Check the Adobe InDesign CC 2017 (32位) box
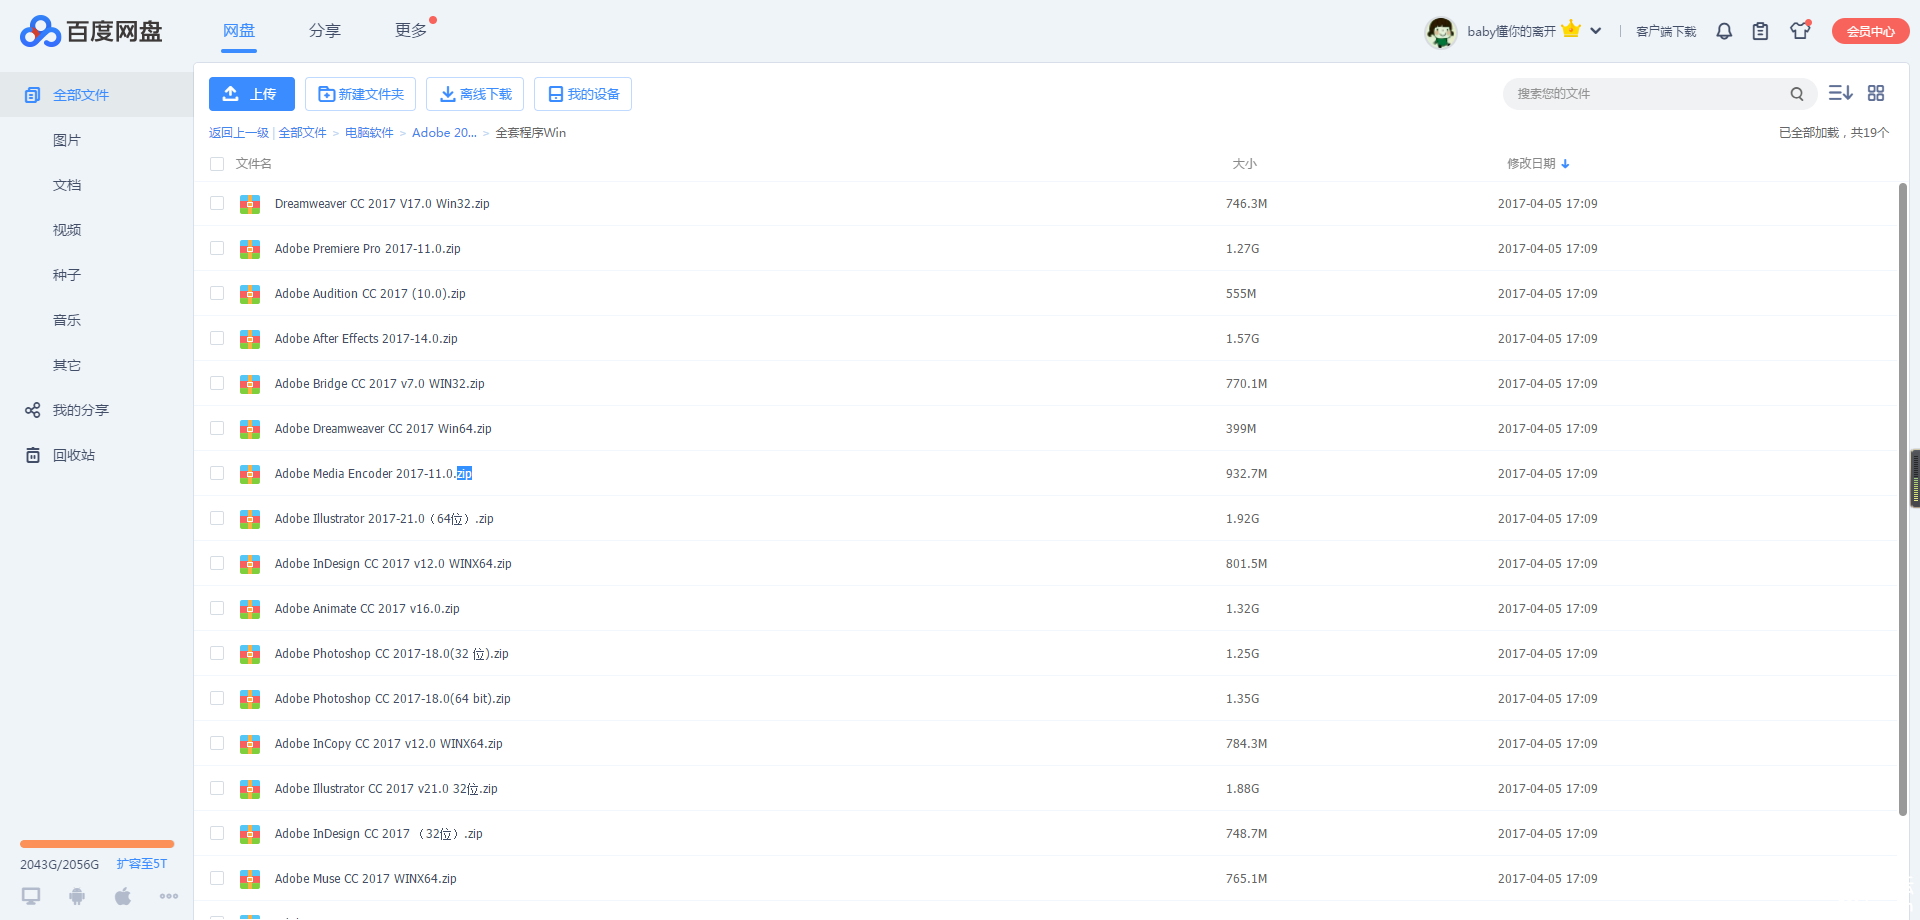1920x920 pixels. coord(217,833)
